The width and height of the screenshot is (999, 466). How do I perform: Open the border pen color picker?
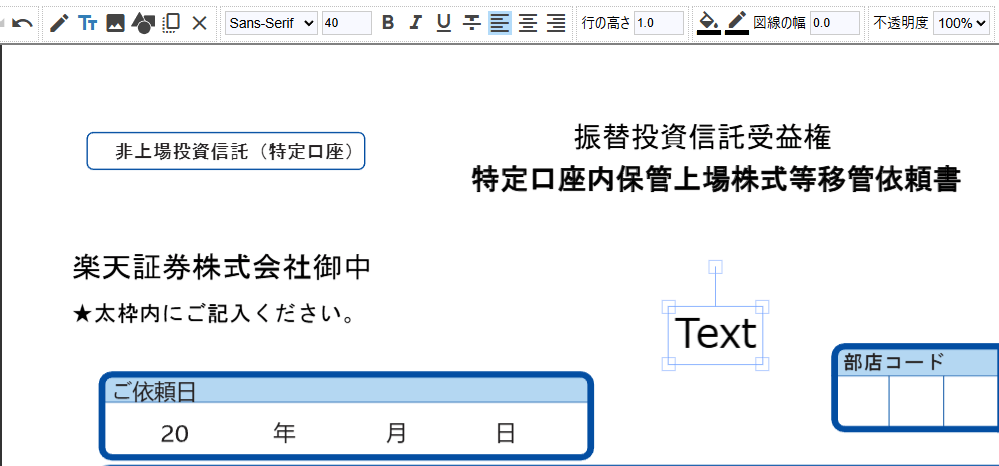click(737, 23)
